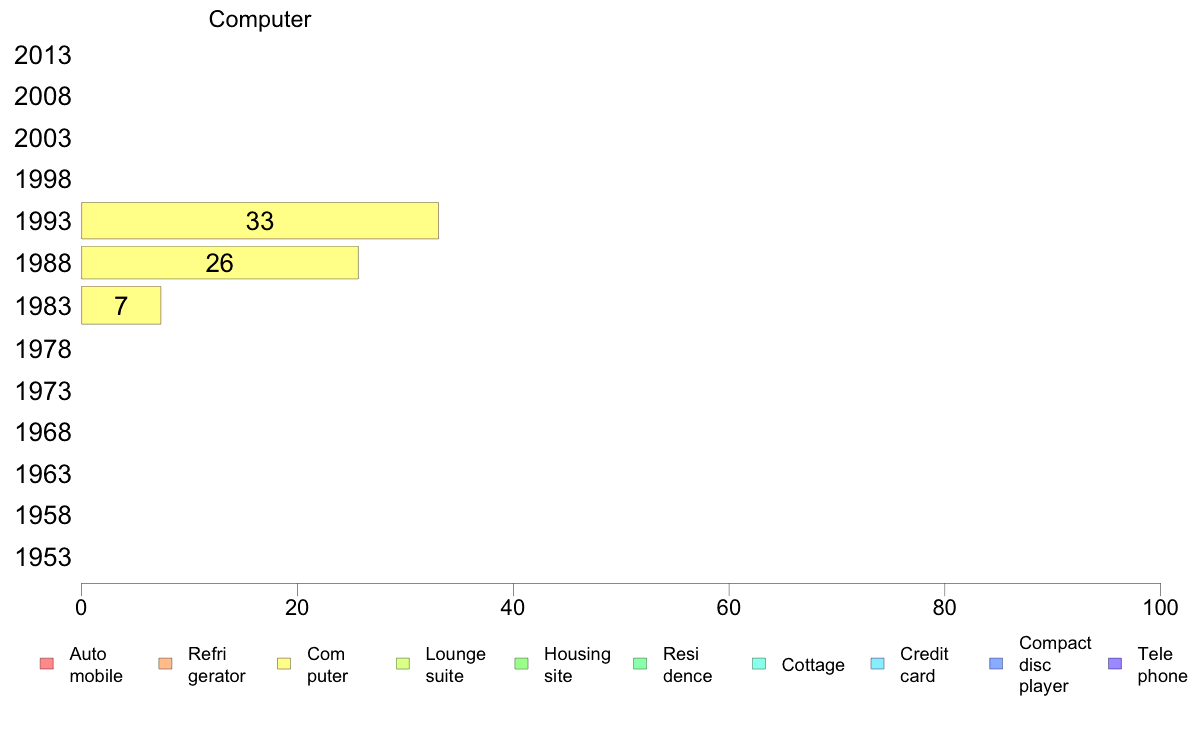Select the 40 axis tick label
Image resolution: width=1188 pixels, height=736 pixels.
click(x=513, y=608)
